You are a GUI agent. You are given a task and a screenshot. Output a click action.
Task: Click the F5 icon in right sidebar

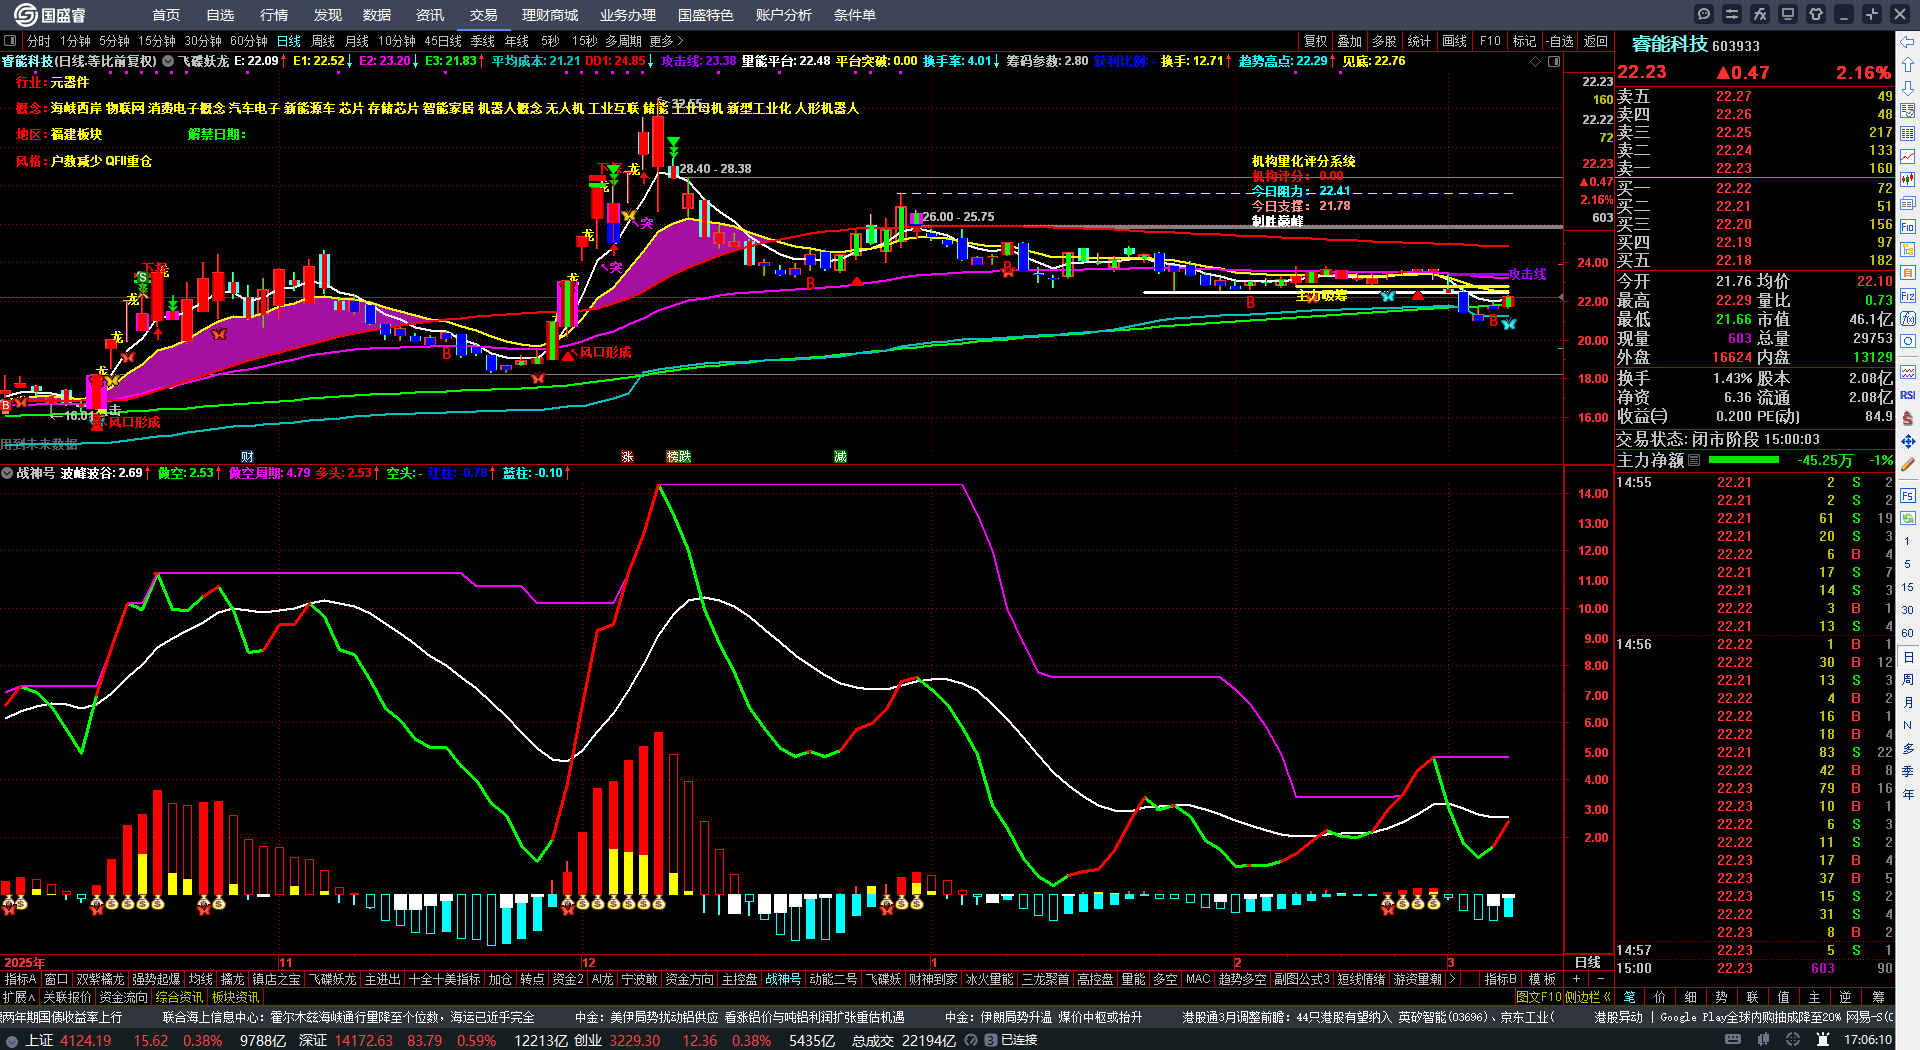1908,495
